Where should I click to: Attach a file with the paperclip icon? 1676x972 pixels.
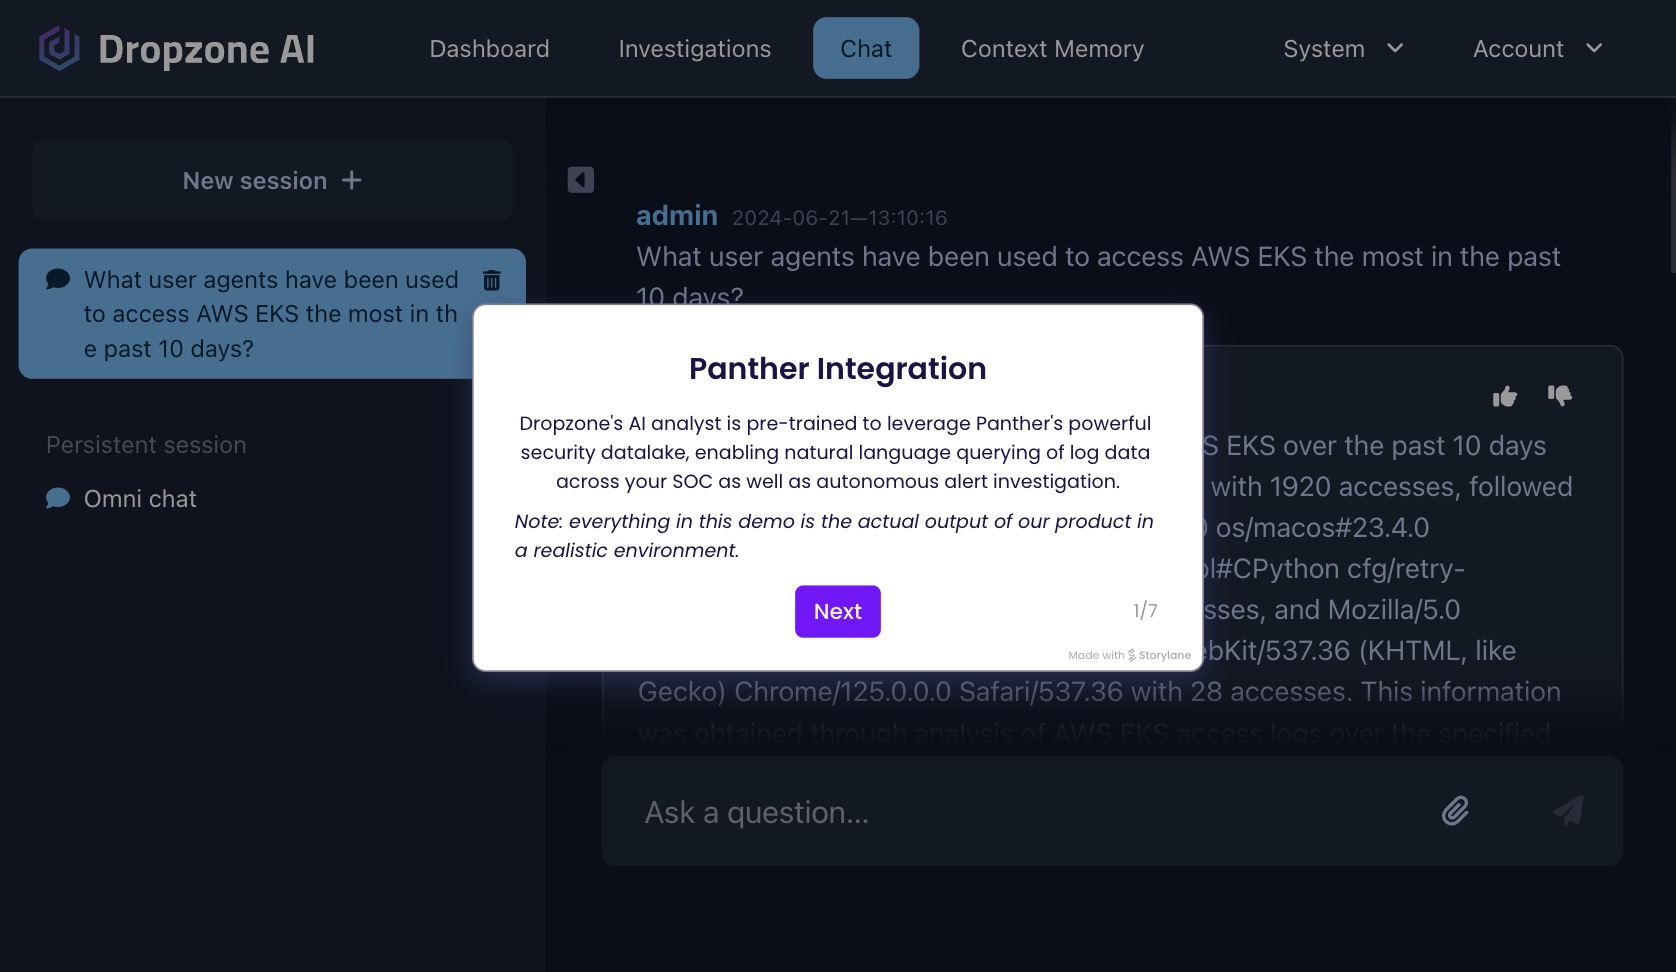coord(1455,811)
